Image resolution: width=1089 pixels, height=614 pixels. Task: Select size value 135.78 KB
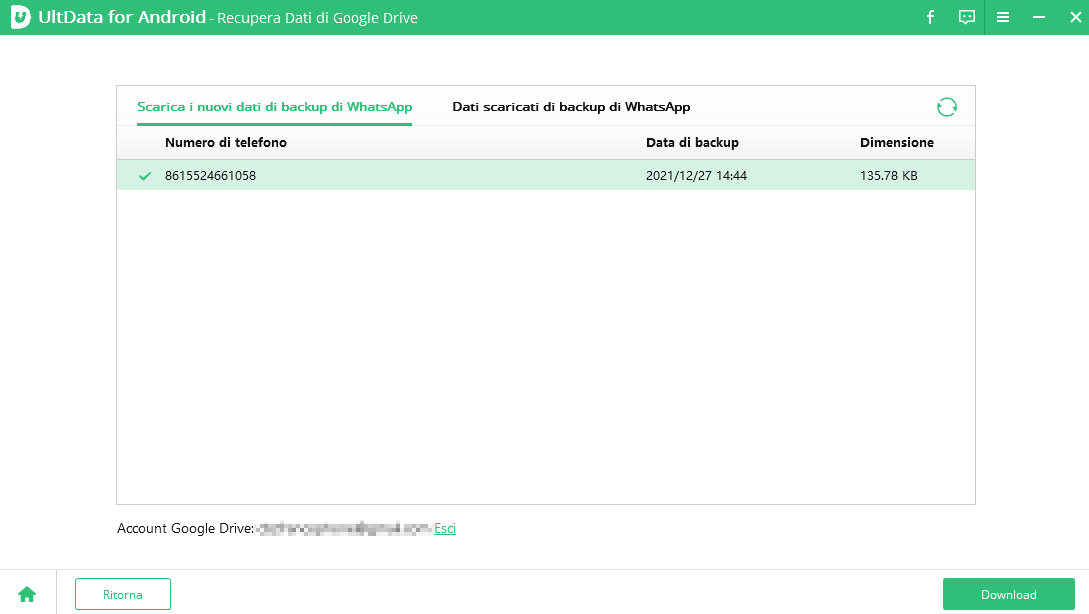tap(888, 176)
